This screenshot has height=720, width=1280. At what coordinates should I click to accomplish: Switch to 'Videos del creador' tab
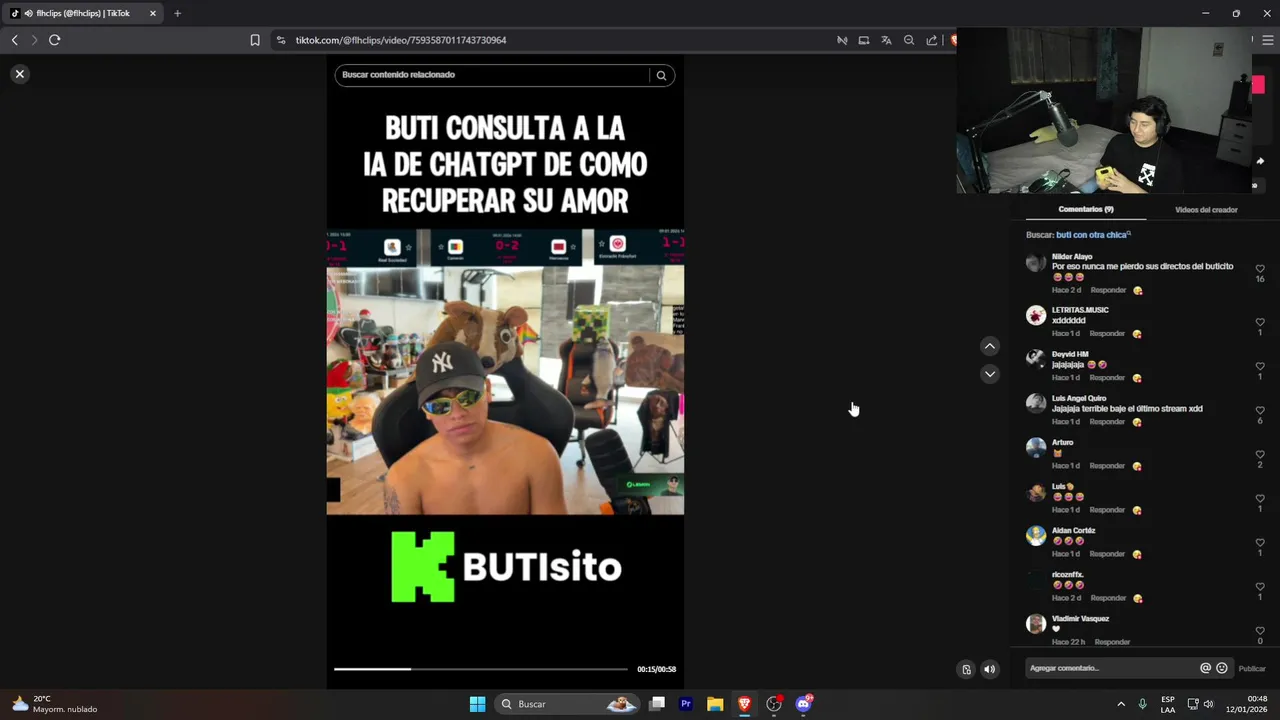point(1206,210)
